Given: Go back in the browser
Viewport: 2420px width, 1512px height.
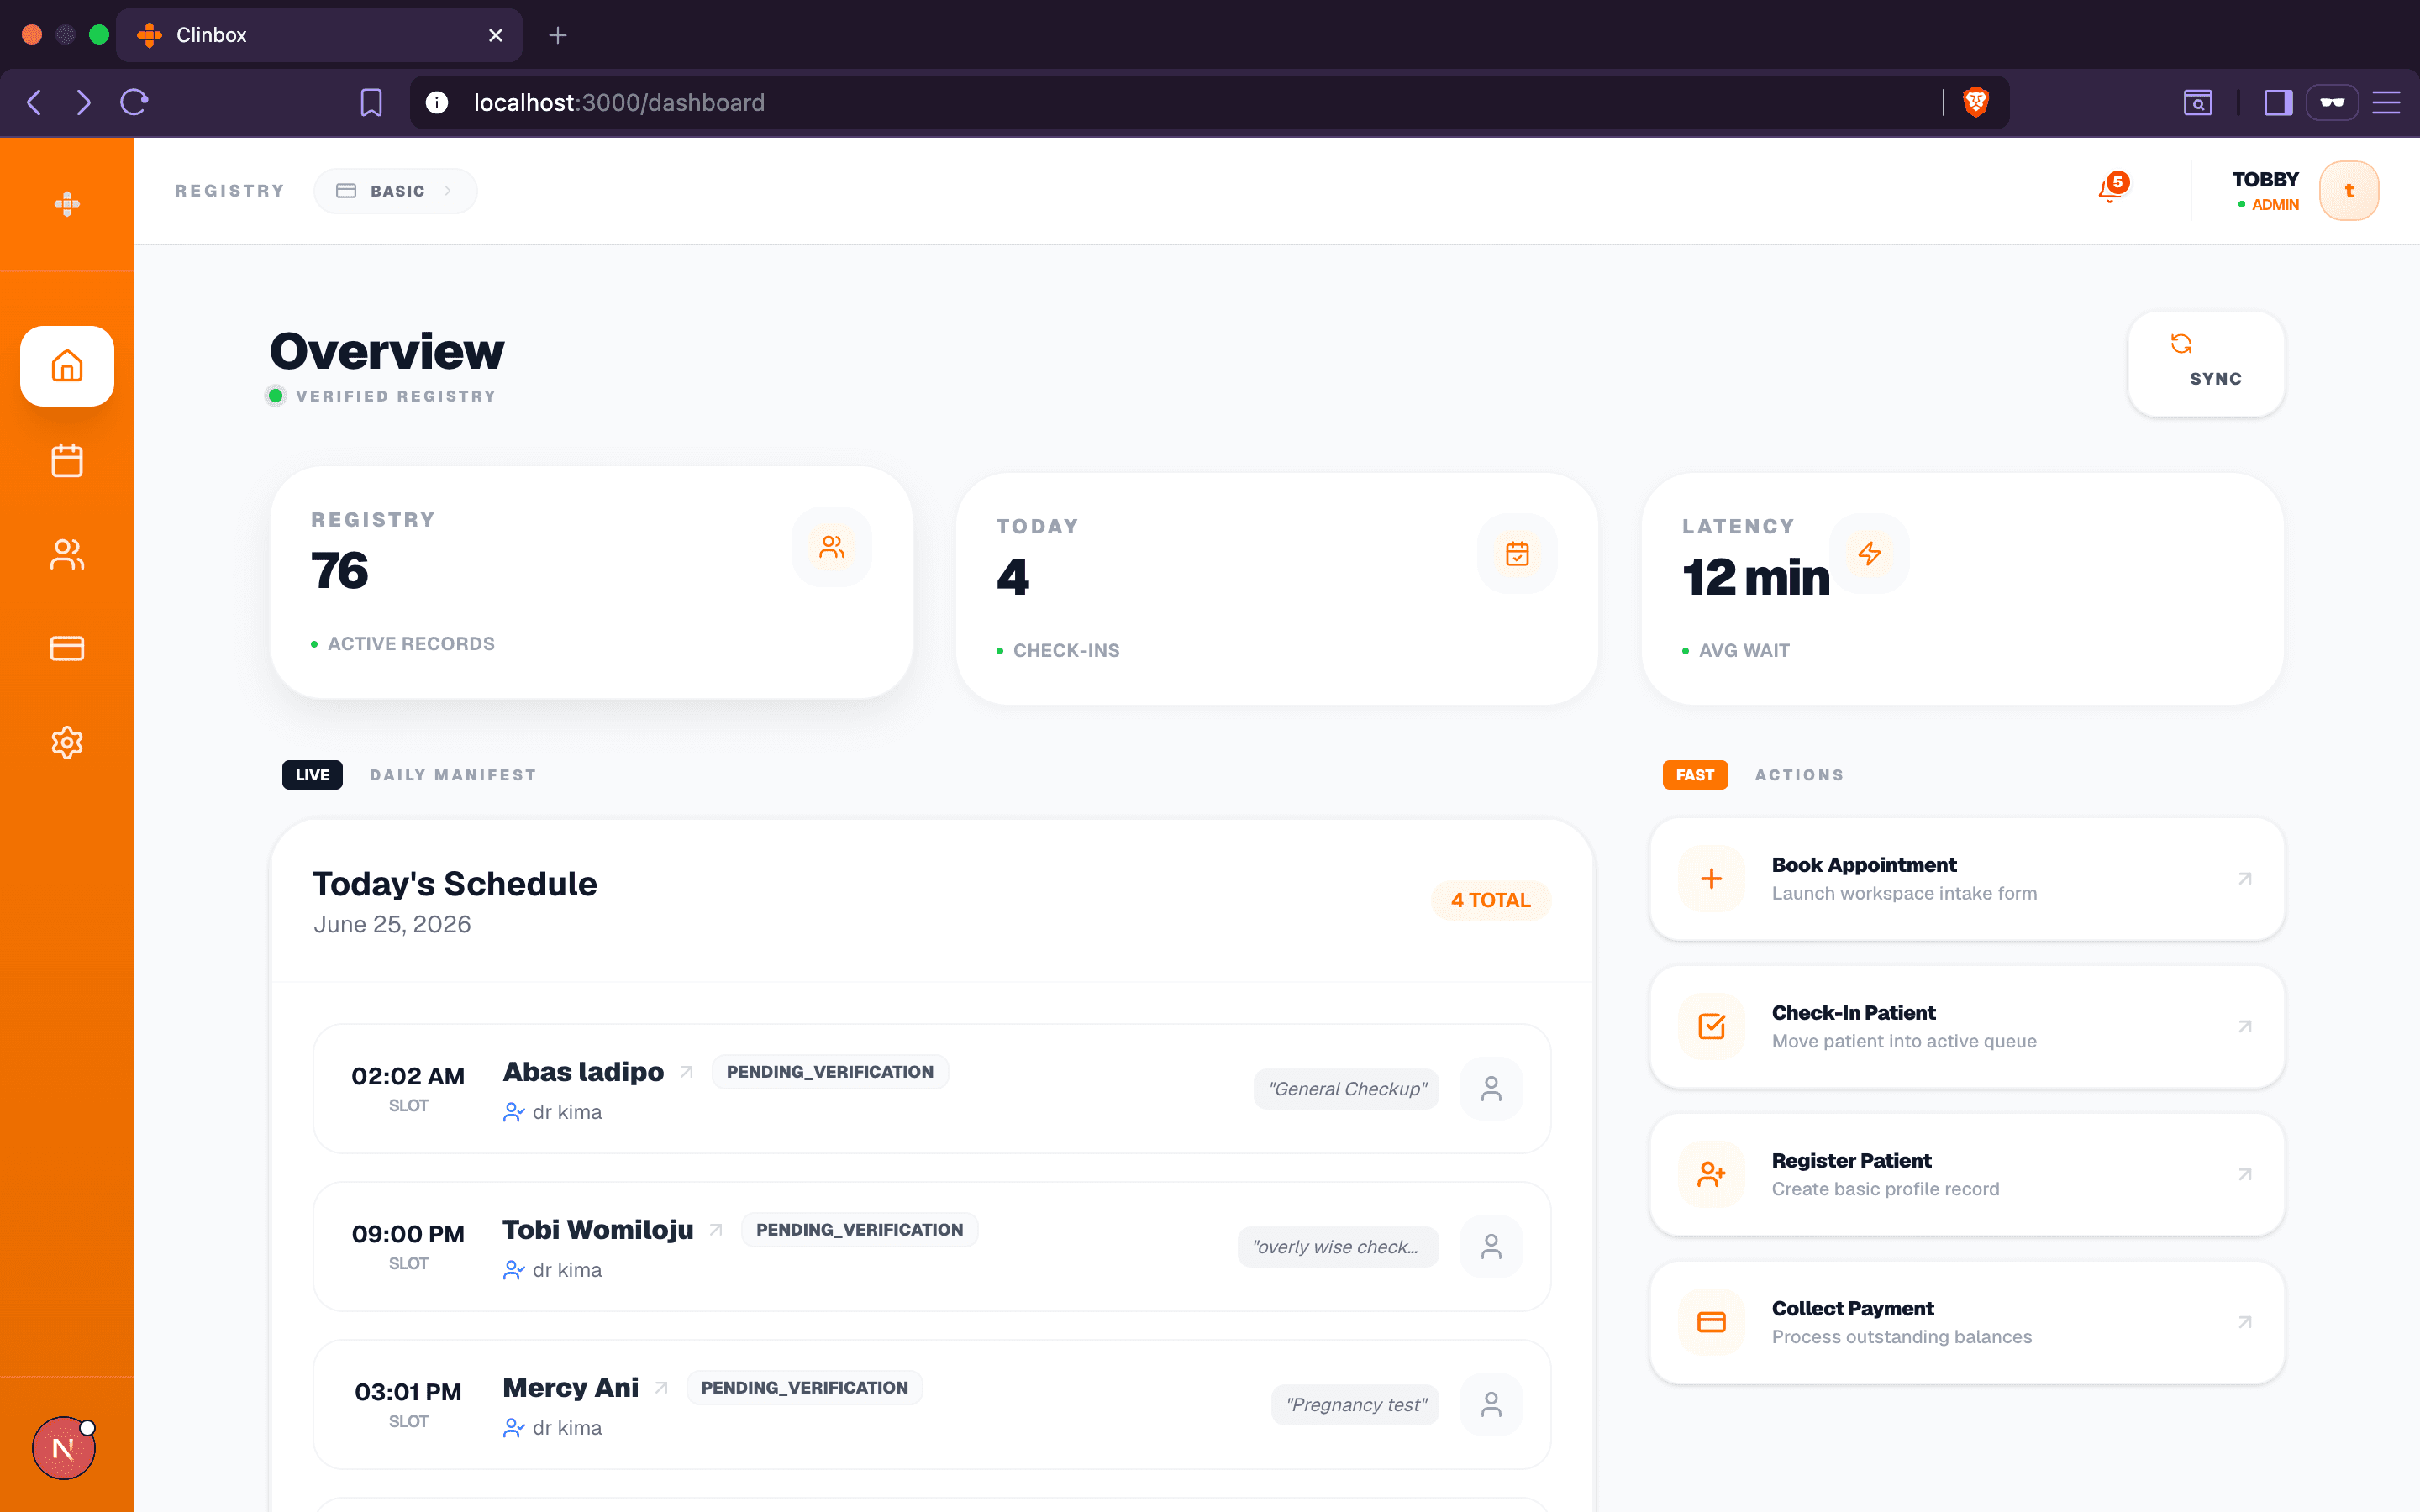Looking at the screenshot, I should (34, 102).
